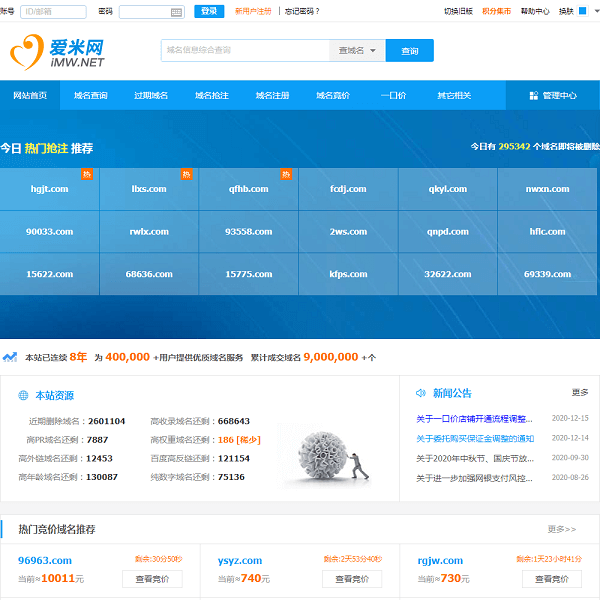The height and width of the screenshot is (600, 600).
Task: Click the iMW.NET heart logo
Action: click(x=57, y=52)
